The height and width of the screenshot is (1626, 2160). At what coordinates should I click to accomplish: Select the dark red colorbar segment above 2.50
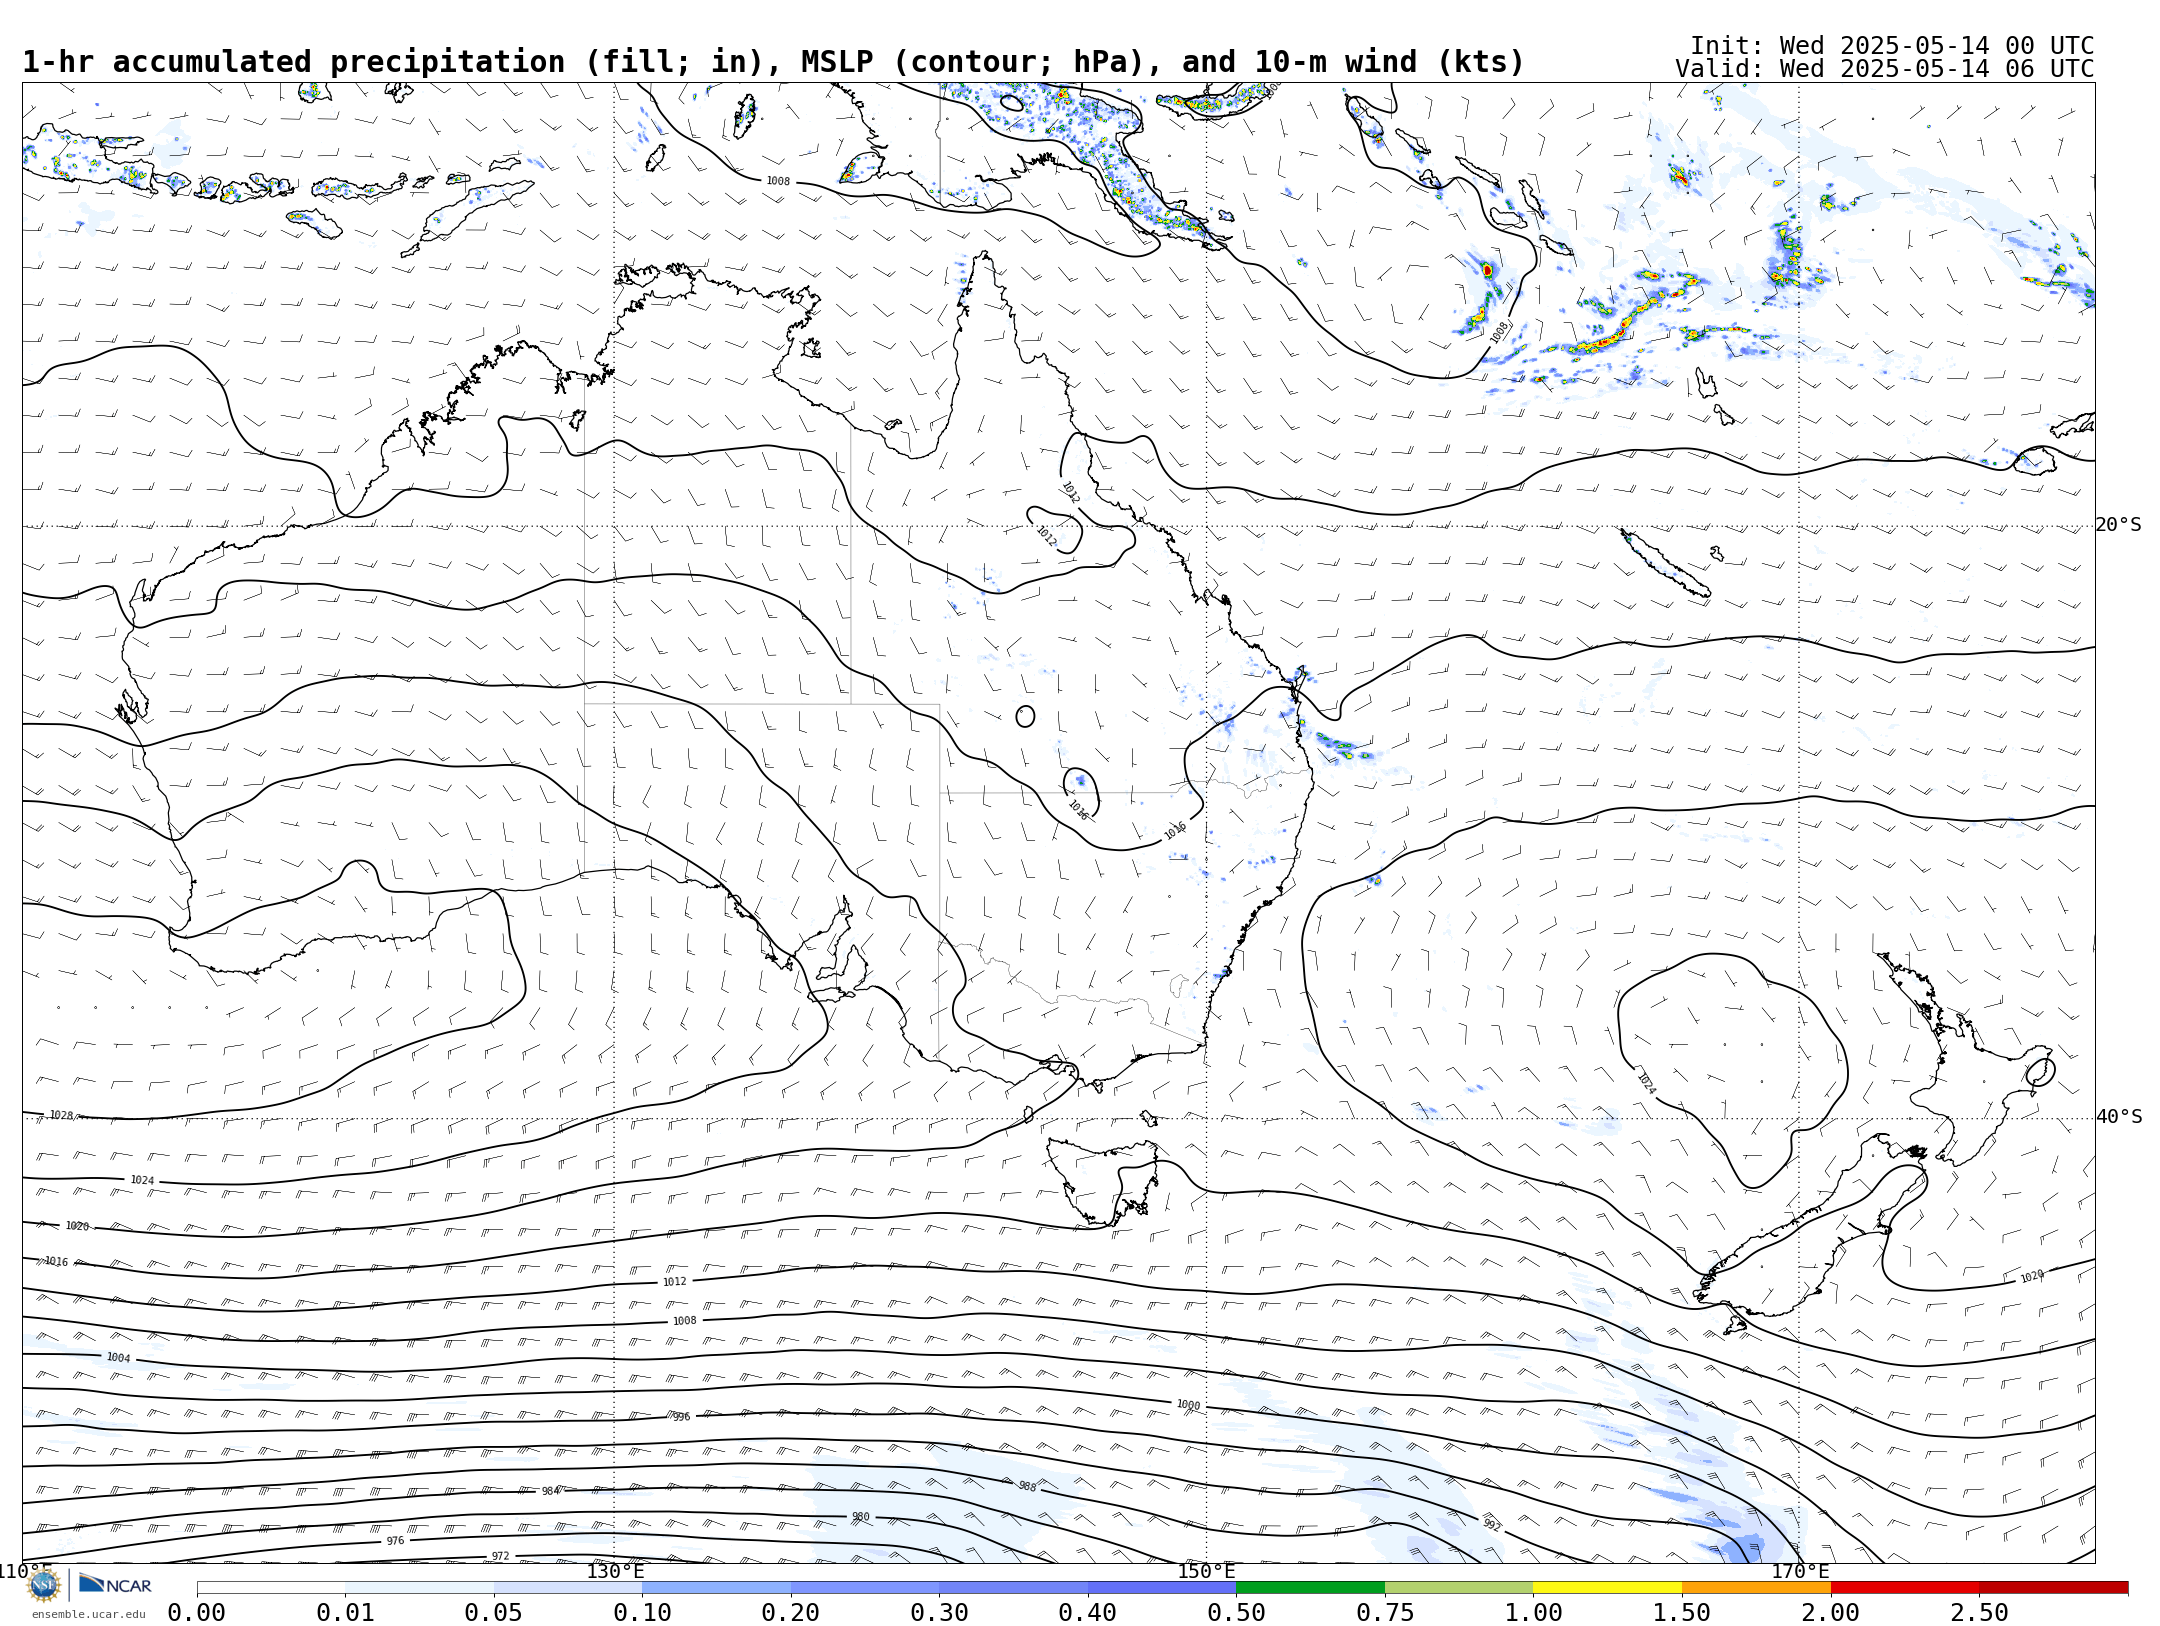pos(2054,1588)
